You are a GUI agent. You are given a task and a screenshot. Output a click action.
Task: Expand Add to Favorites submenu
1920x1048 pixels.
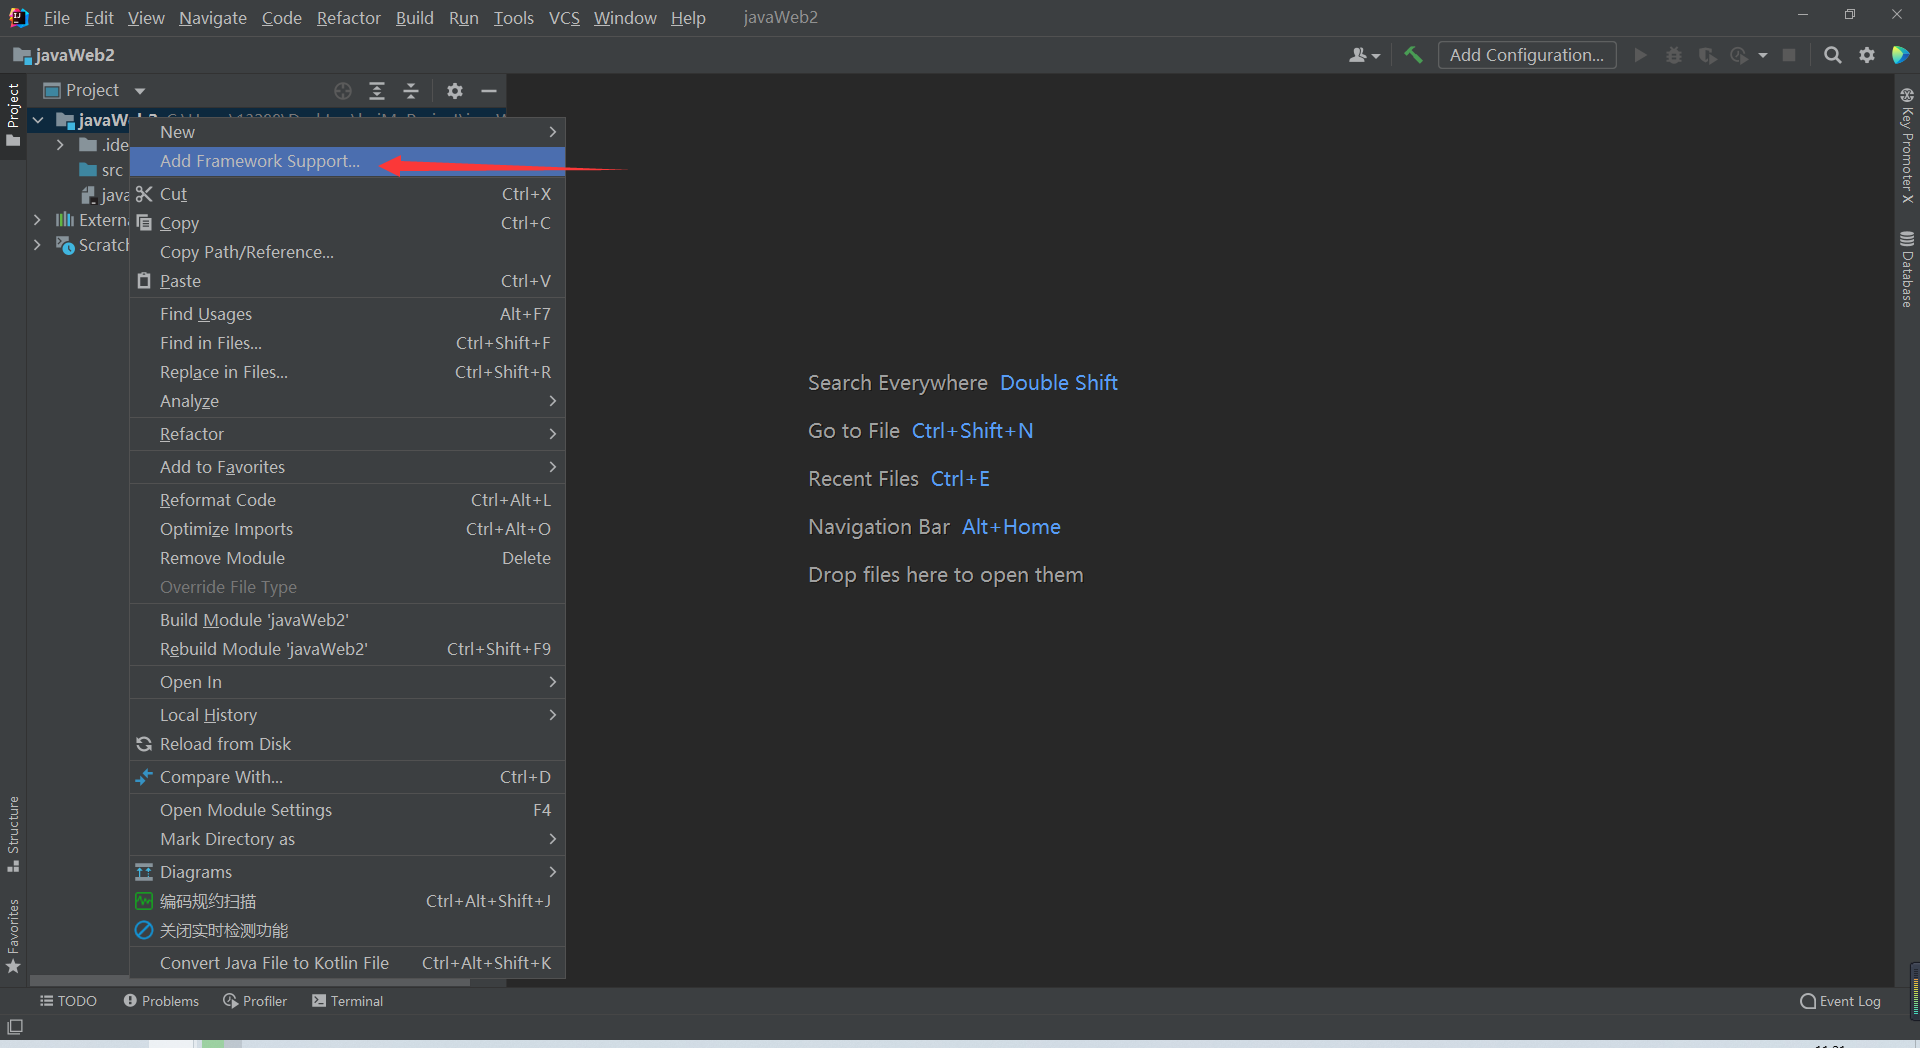pyautogui.click(x=348, y=467)
